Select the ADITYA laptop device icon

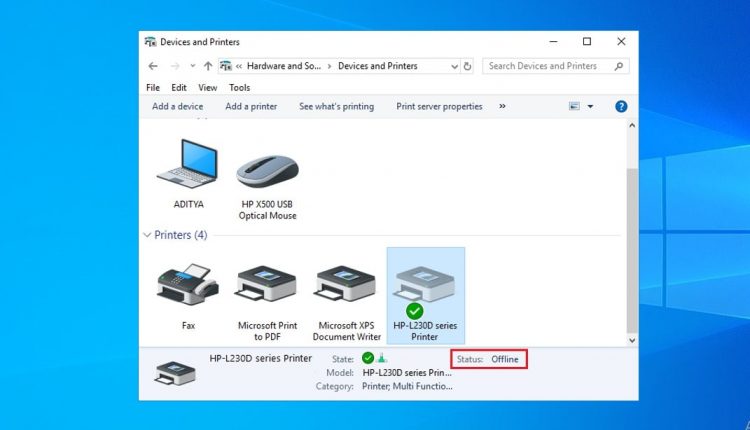coord(188,165)
